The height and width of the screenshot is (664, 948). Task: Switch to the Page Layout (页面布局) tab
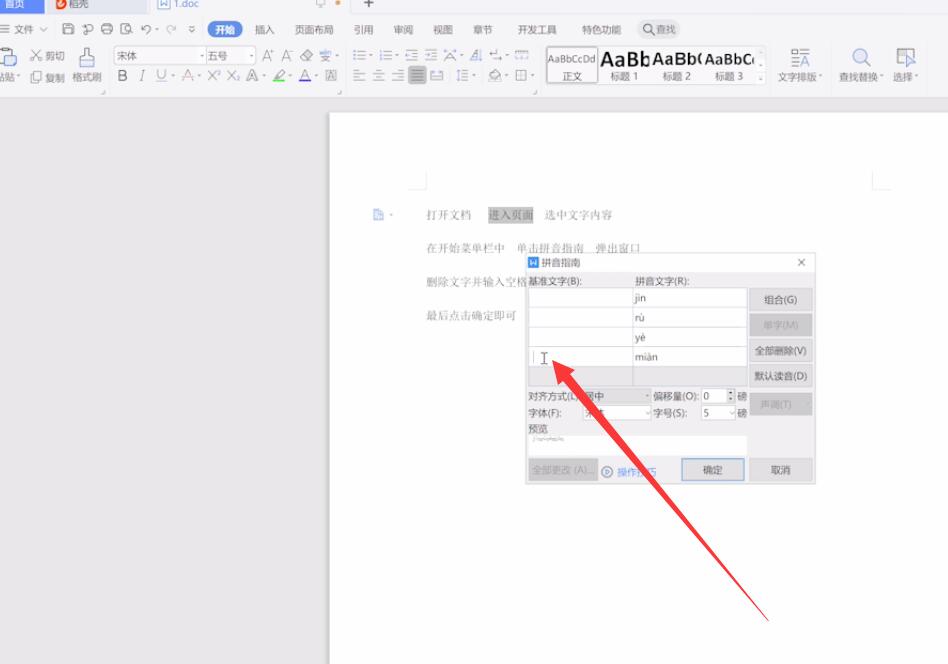[314, 30]
